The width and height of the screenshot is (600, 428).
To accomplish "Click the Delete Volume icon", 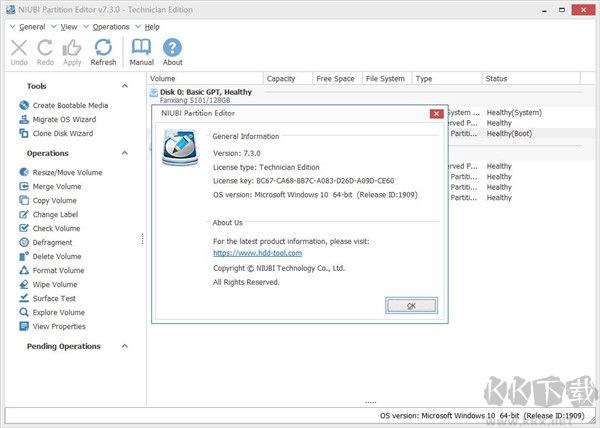I will 24,256.
